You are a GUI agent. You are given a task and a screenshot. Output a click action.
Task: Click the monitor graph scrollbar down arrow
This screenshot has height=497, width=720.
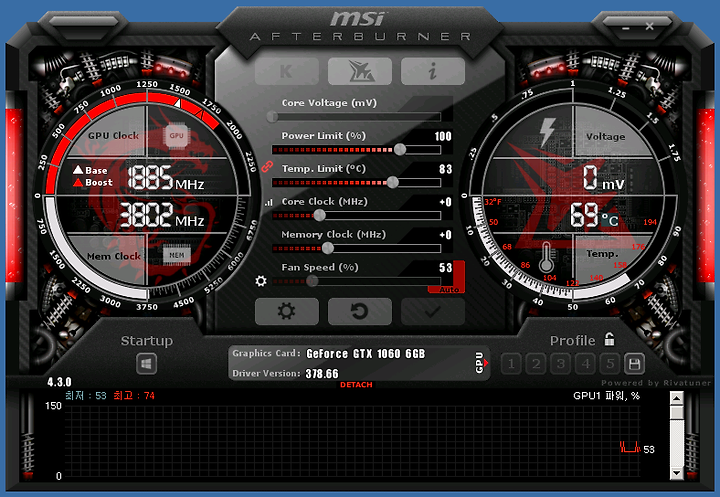coord(676,473)
